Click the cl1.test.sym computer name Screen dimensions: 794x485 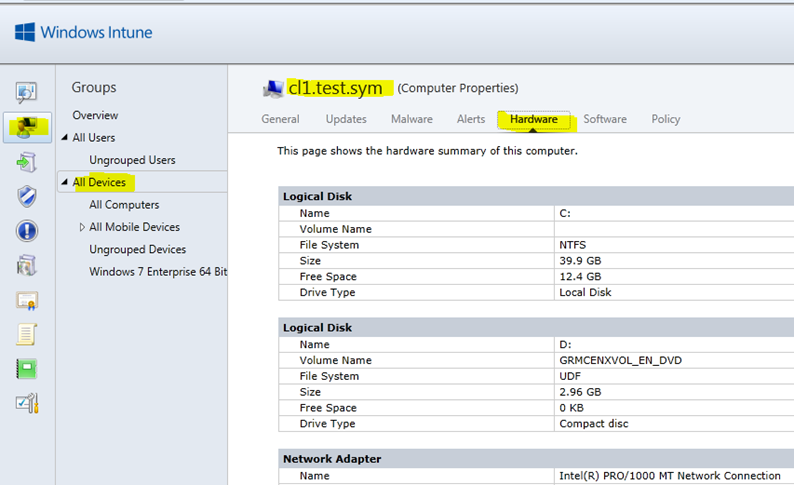(335, 88)
